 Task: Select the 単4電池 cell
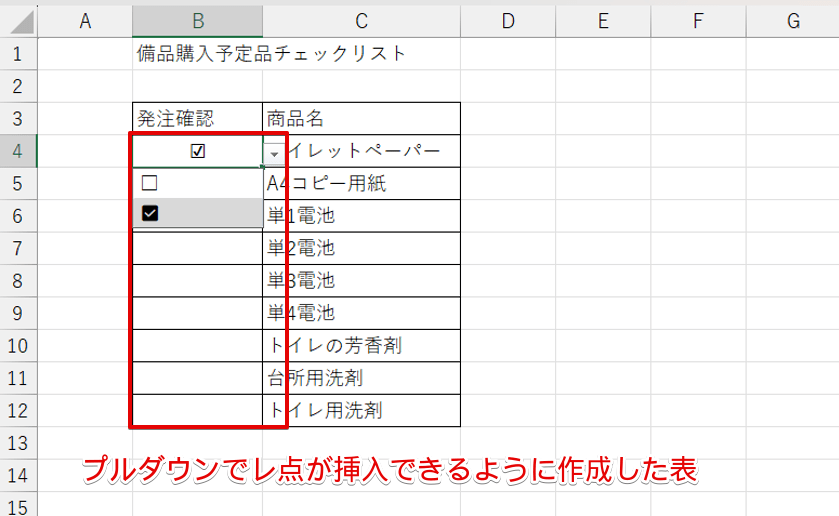click(x=361, y=313)
